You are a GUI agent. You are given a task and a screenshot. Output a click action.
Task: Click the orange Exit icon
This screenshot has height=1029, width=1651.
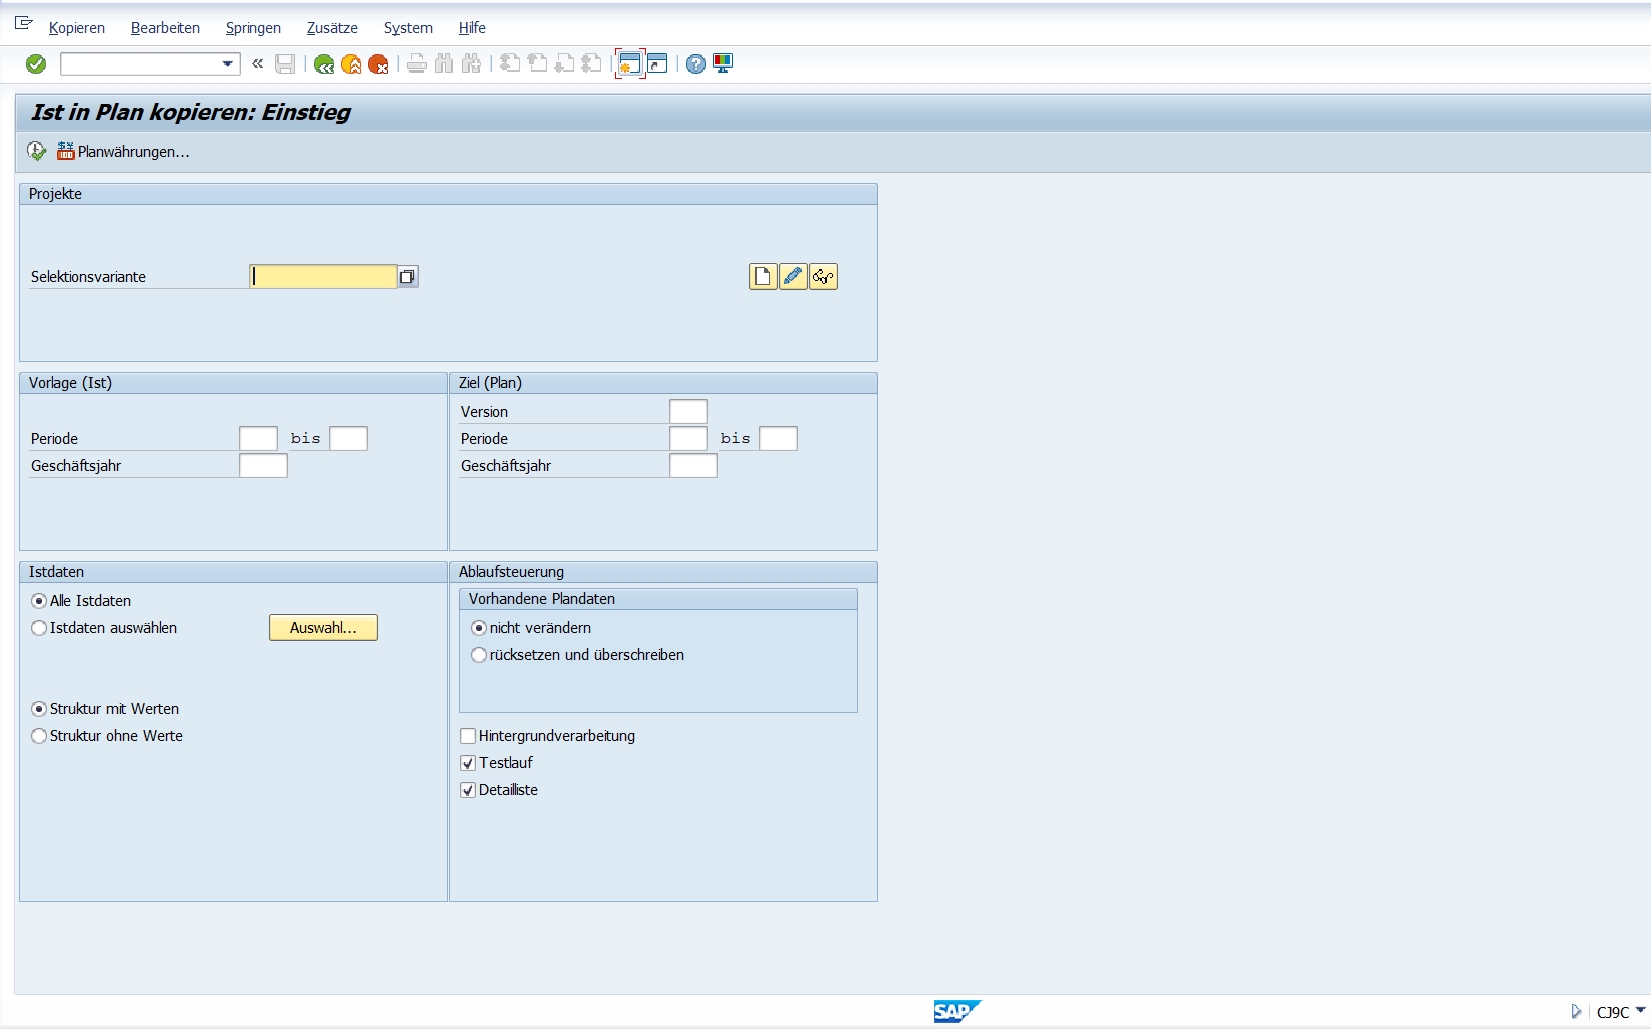click(351, 64)
